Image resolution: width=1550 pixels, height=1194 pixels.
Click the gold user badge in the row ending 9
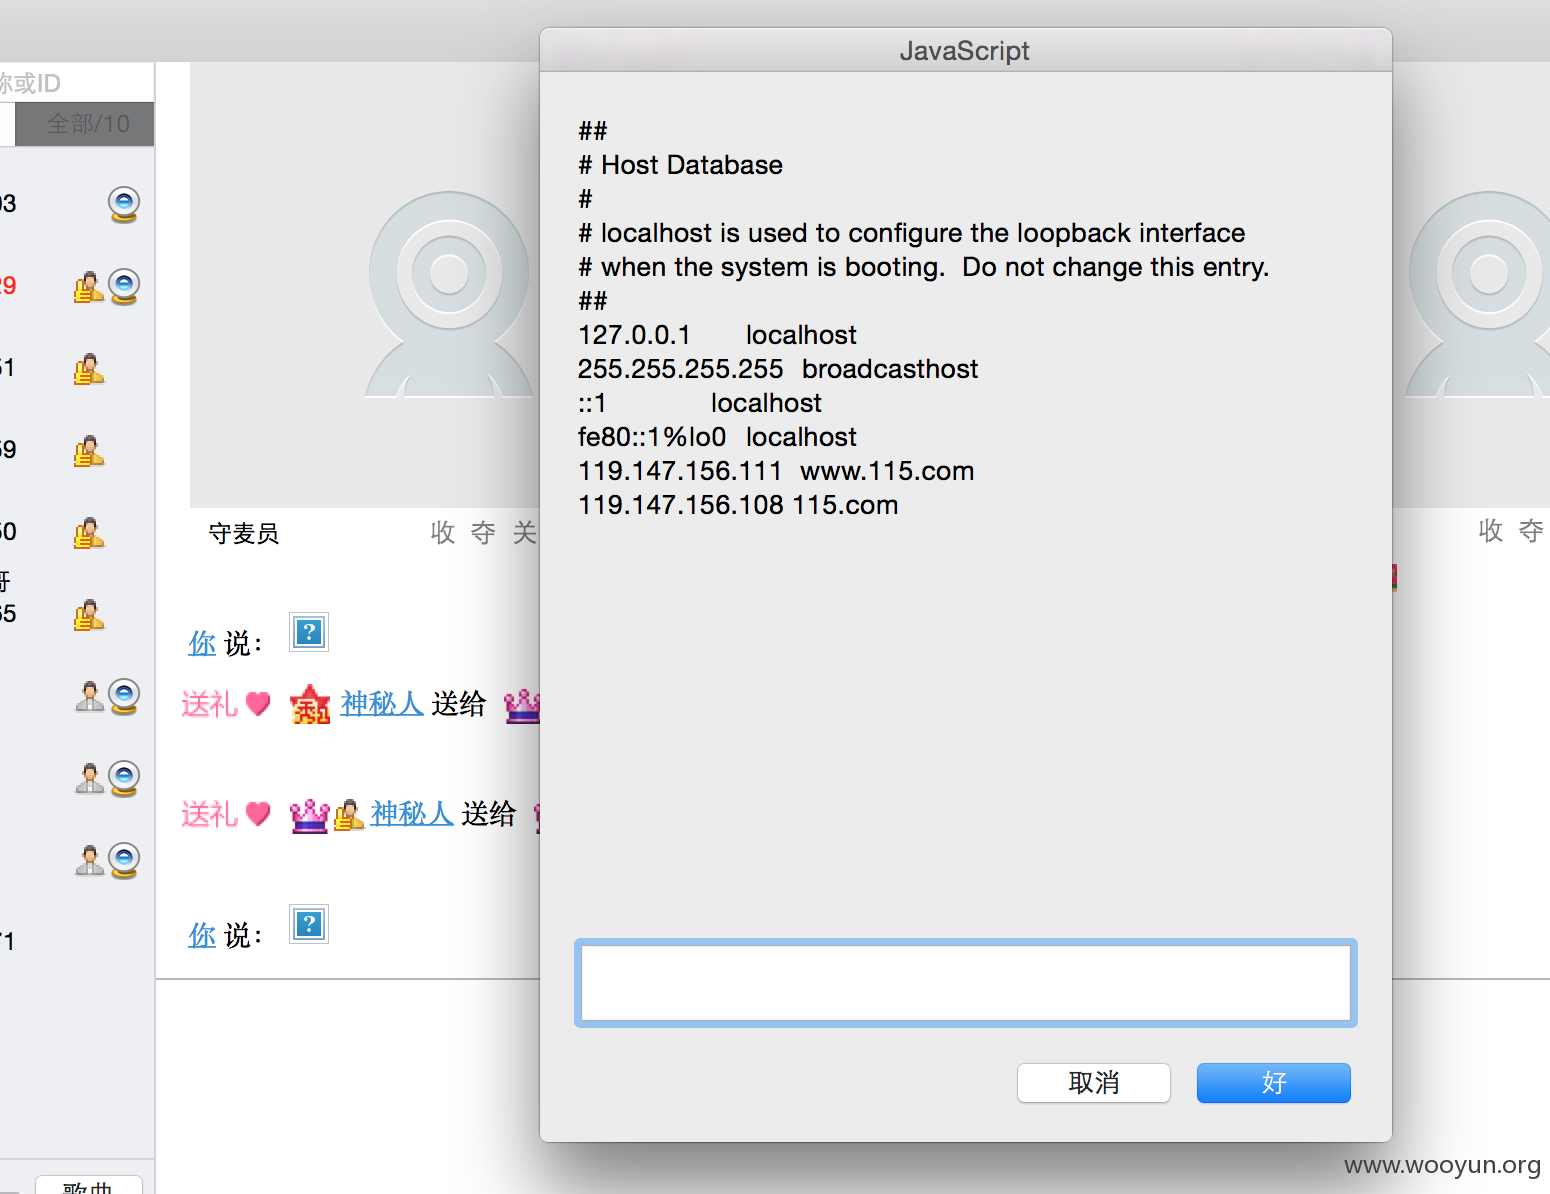88,451
